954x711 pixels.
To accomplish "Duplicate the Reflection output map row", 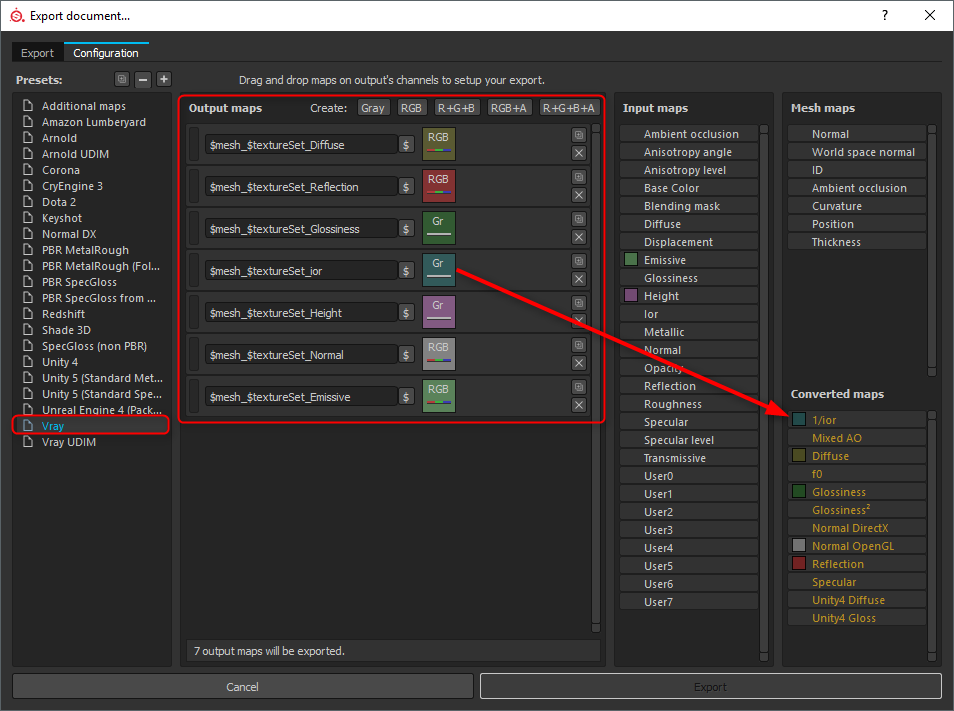I will coord(579,177).
